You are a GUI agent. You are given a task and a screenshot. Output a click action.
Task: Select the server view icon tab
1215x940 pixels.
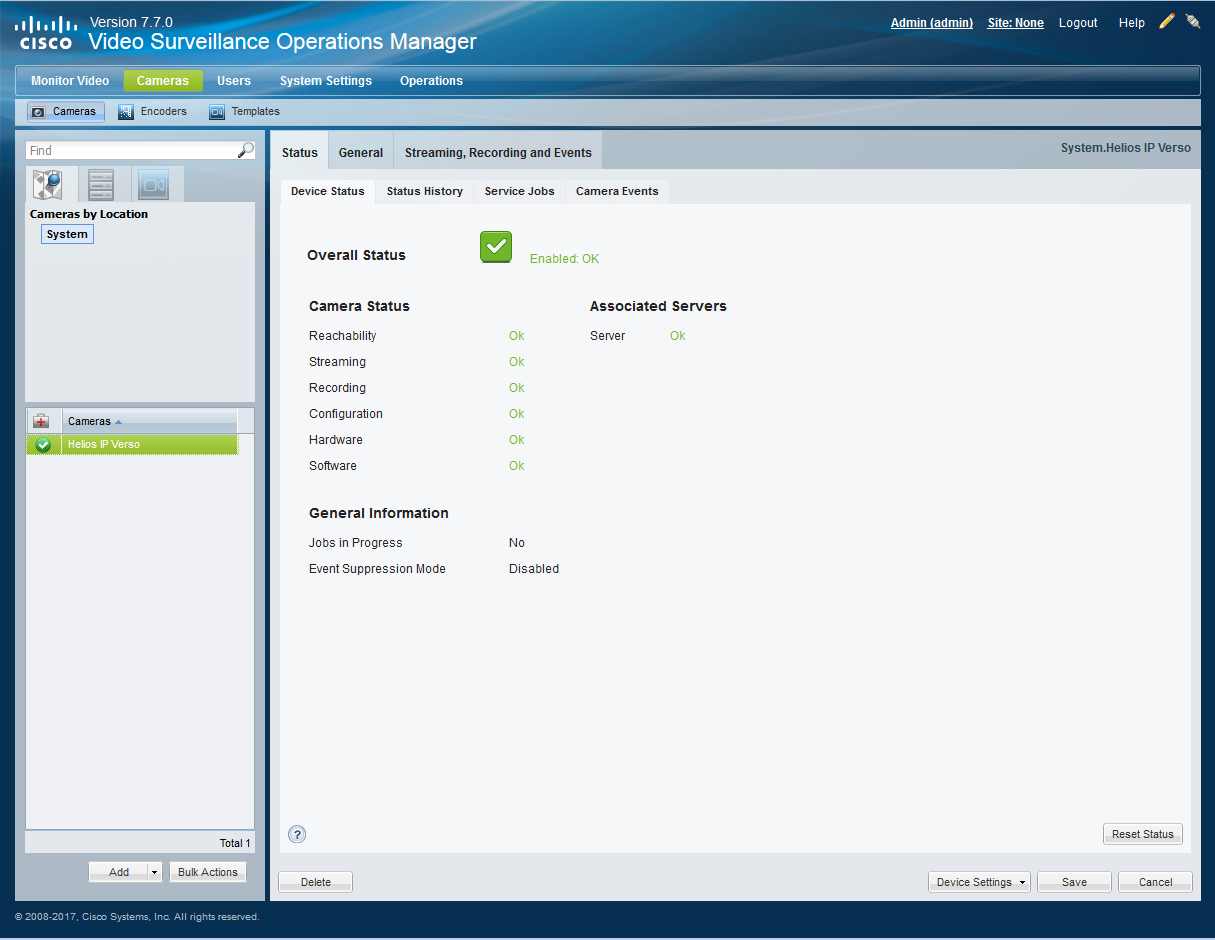101,184
